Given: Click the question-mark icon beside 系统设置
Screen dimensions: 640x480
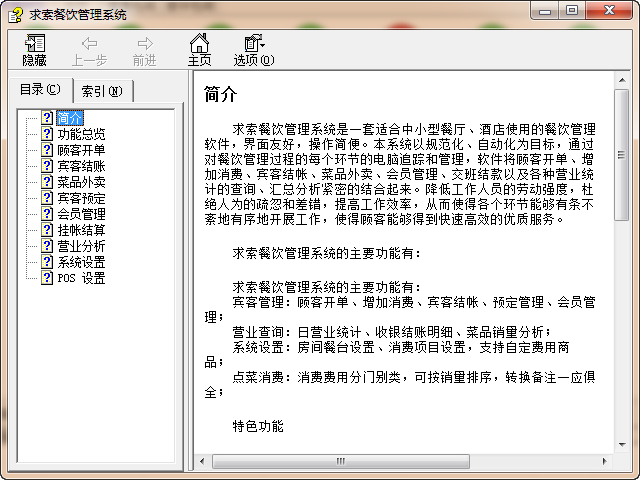Looking at the screenshot, I should tap(47, 262).
